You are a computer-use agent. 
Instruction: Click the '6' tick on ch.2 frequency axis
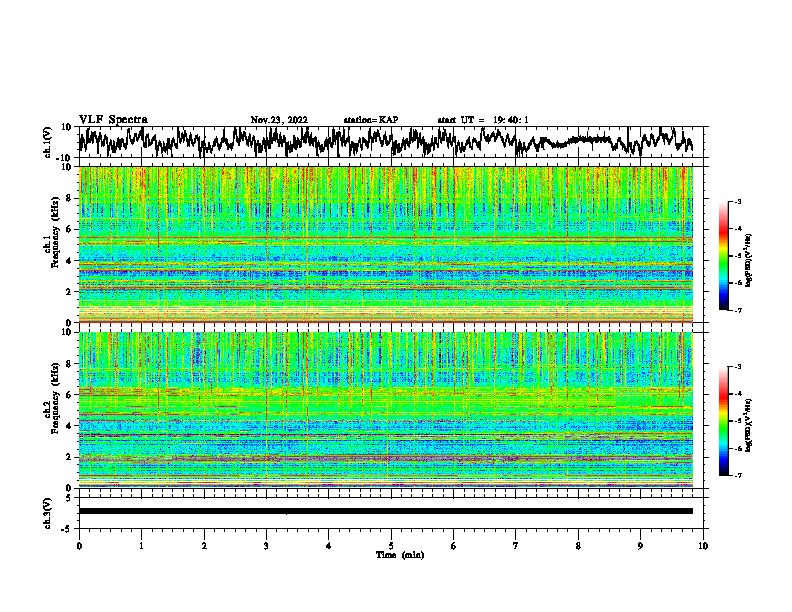[x=69, y=395]
